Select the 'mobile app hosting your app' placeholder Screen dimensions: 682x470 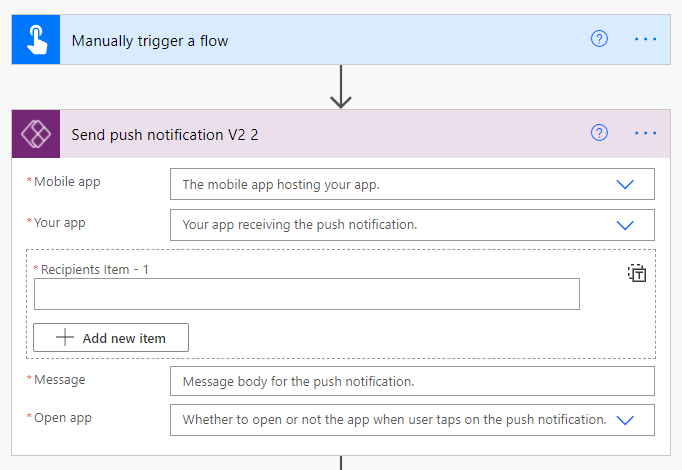[281, 185]
